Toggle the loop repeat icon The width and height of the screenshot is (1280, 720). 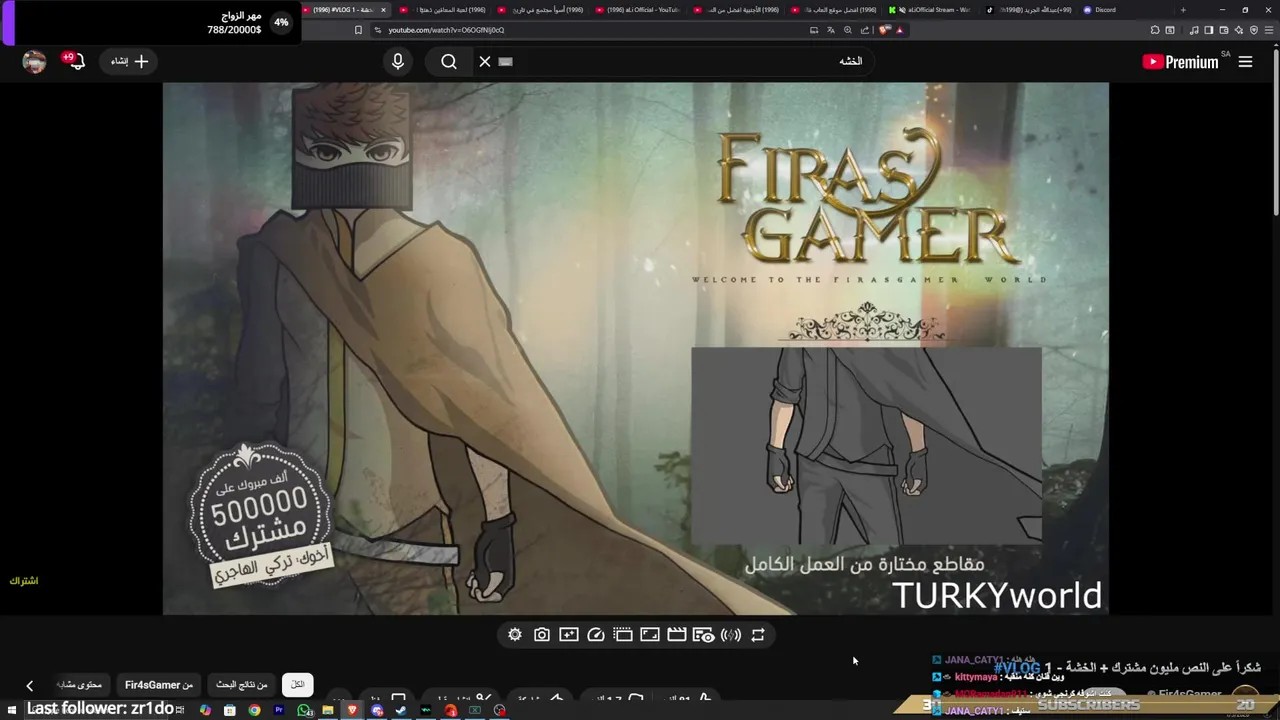(758, 635)
